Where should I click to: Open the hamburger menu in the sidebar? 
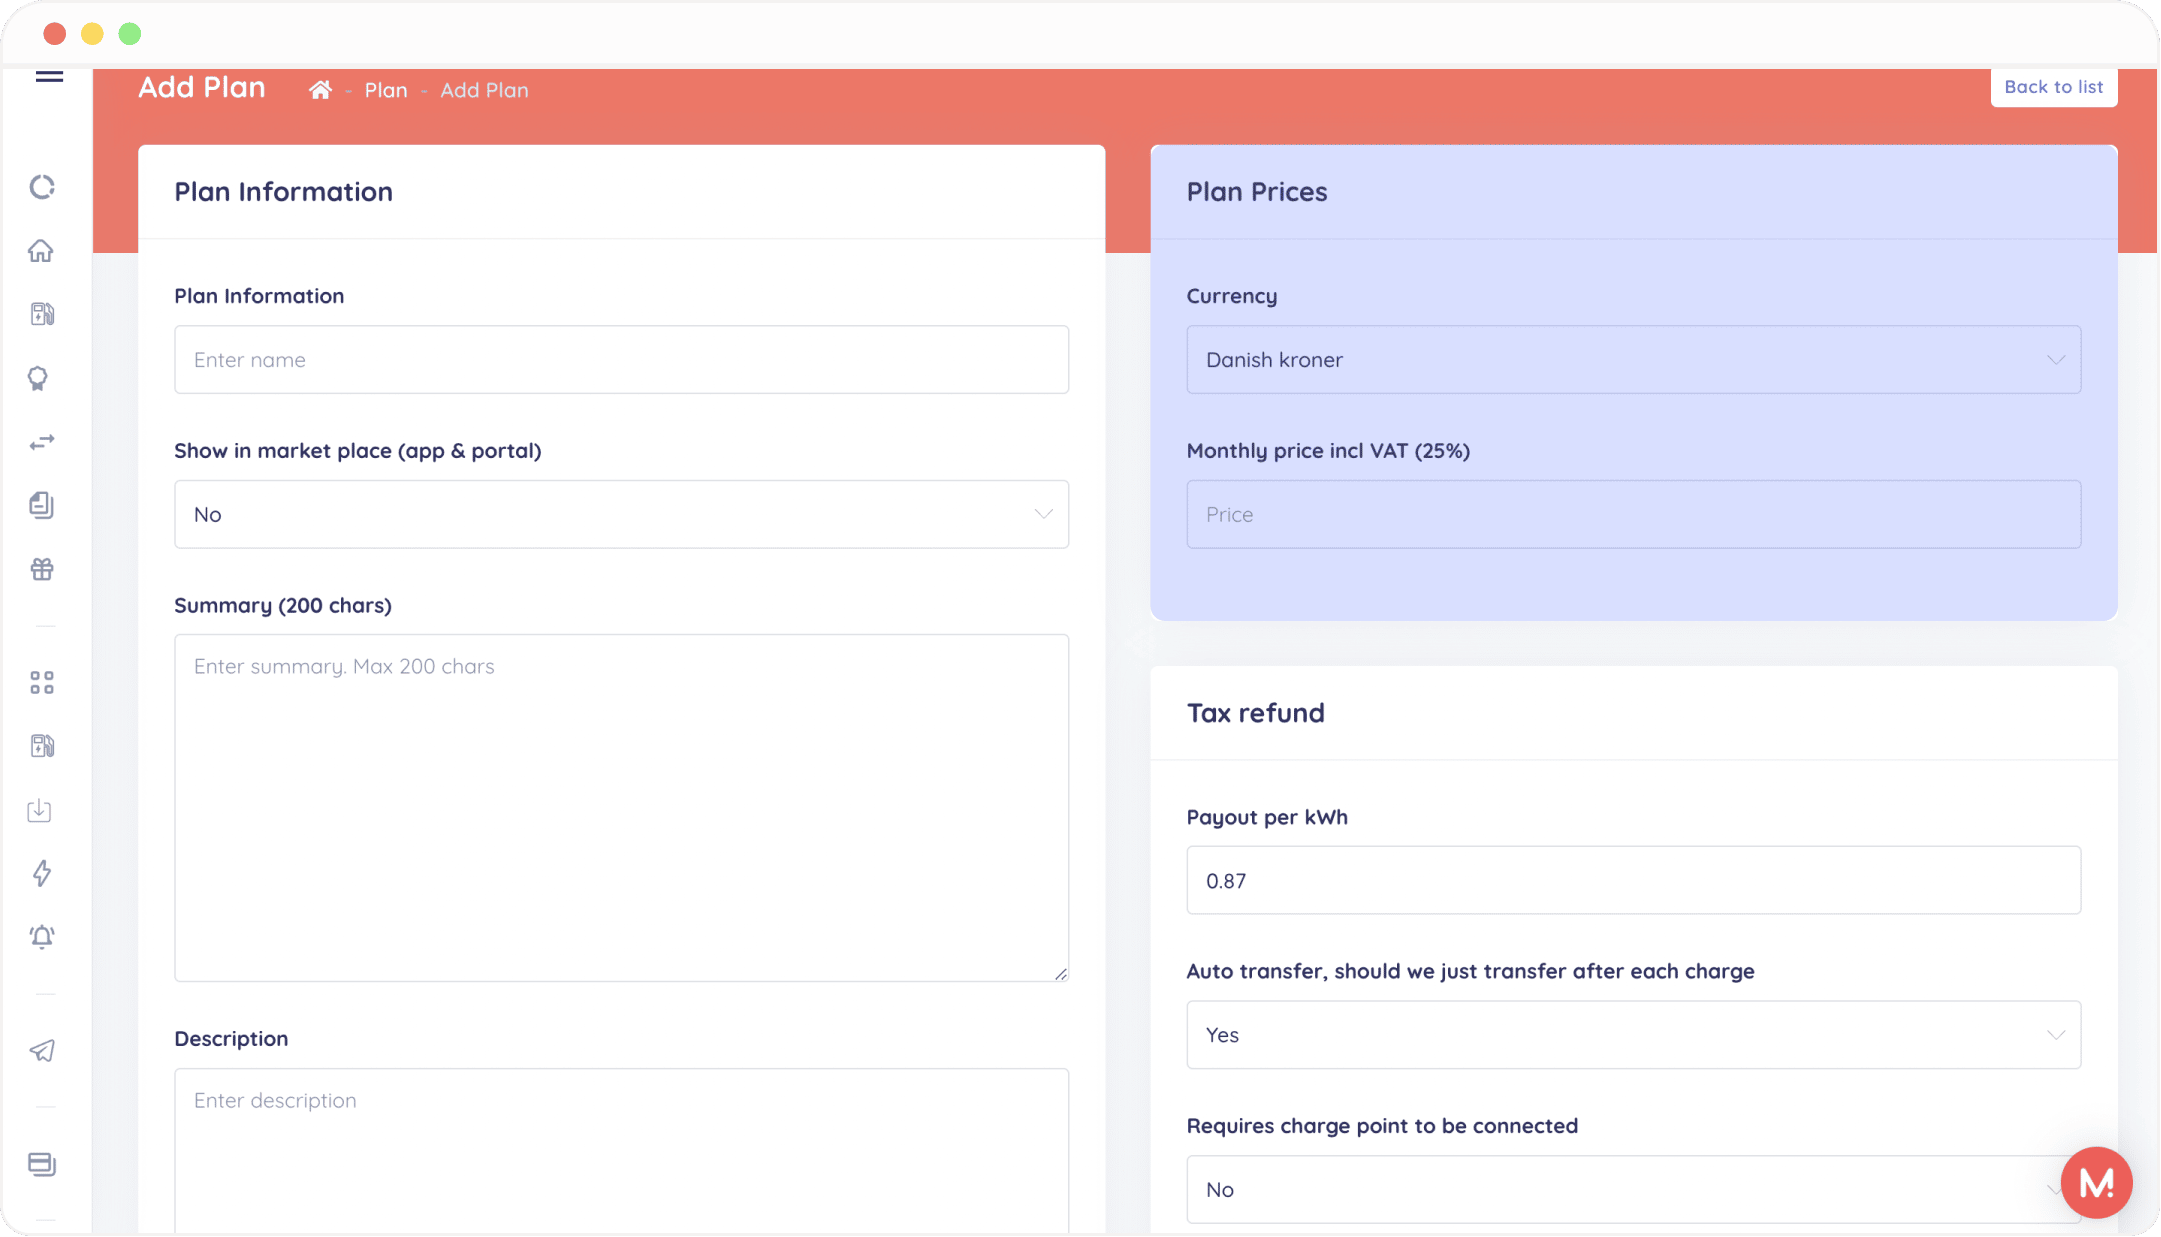[x=49, y=76]
